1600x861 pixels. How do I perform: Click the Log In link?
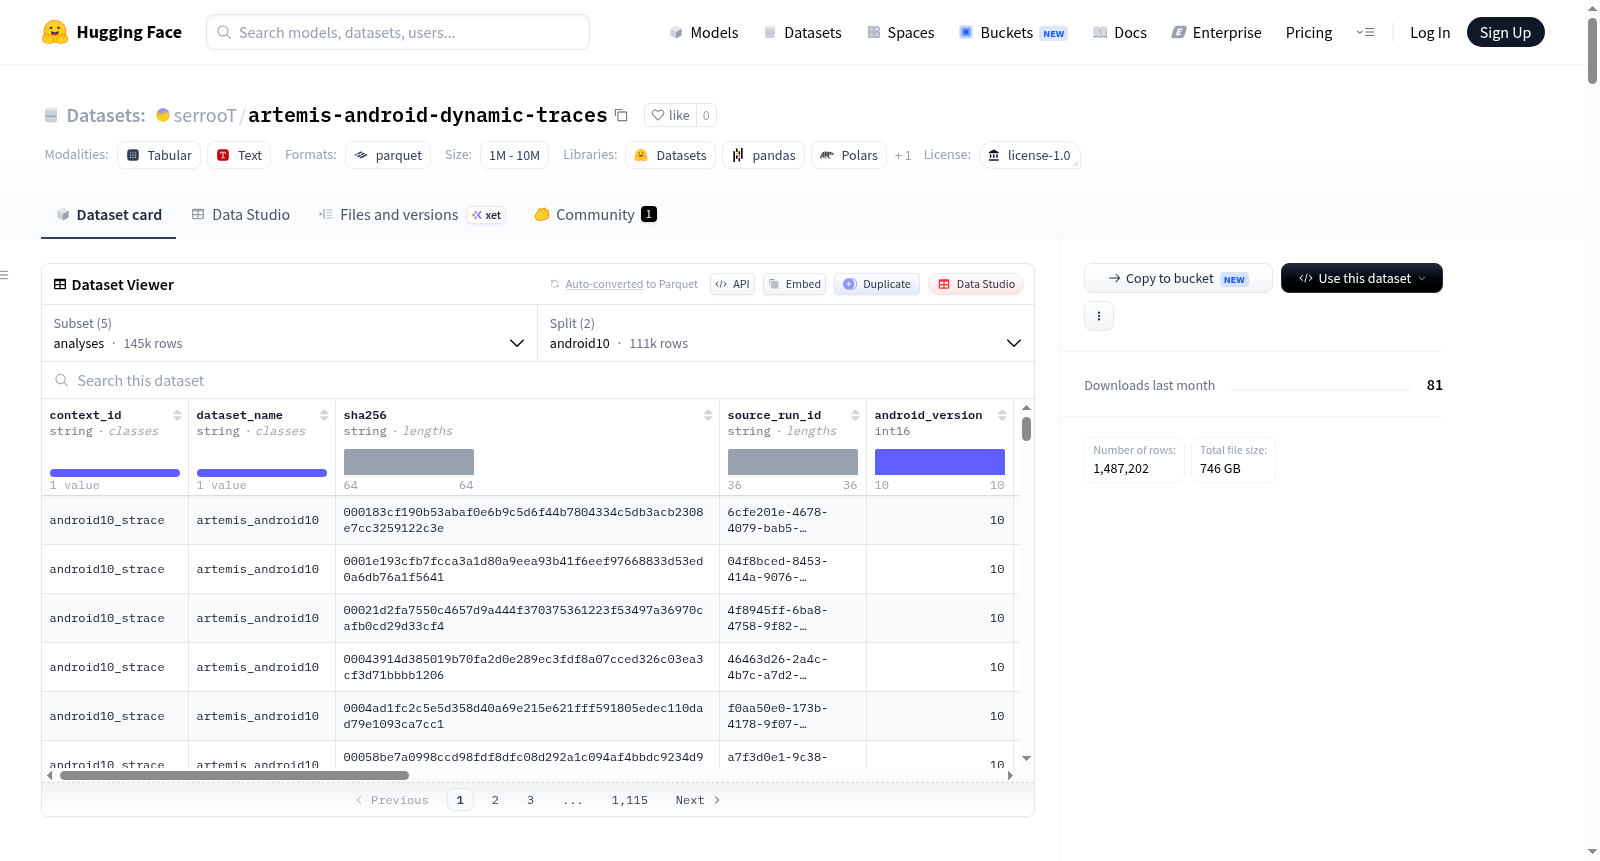click(1430, 32)
